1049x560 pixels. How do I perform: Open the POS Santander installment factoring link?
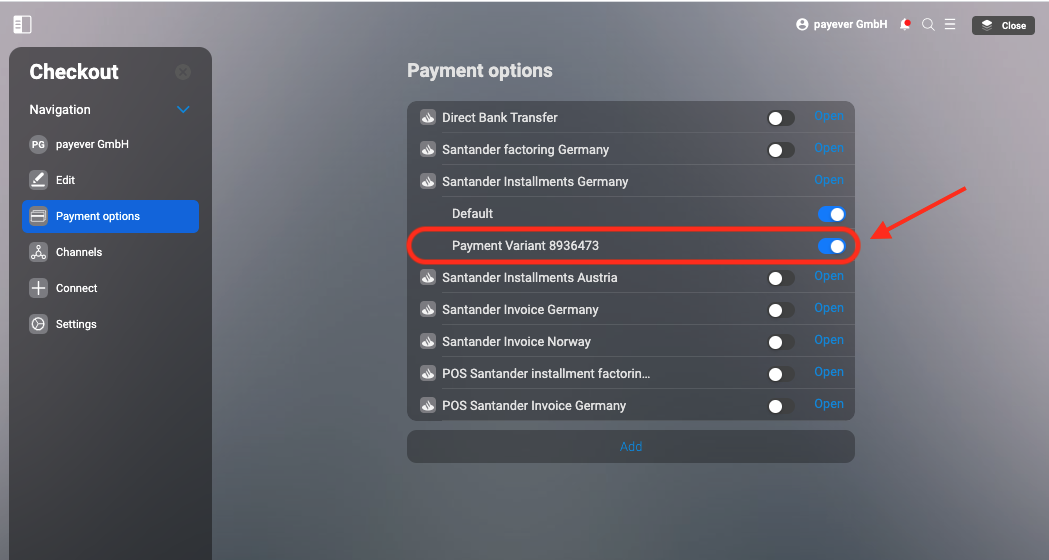click(829, 372)
